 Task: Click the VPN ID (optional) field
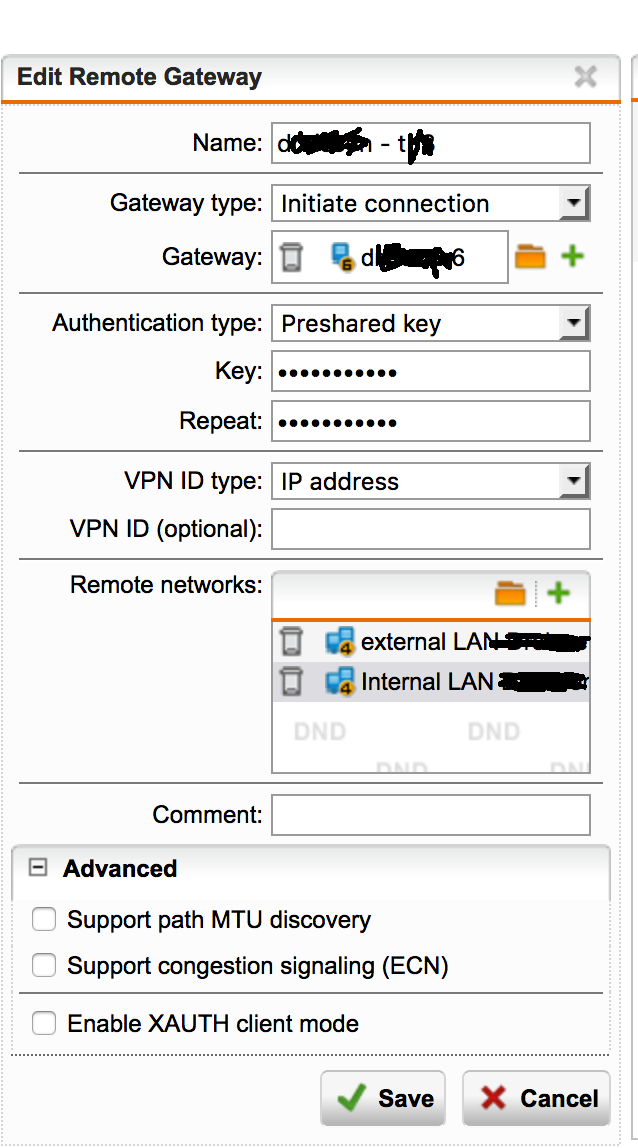click(x=430, y=529)
